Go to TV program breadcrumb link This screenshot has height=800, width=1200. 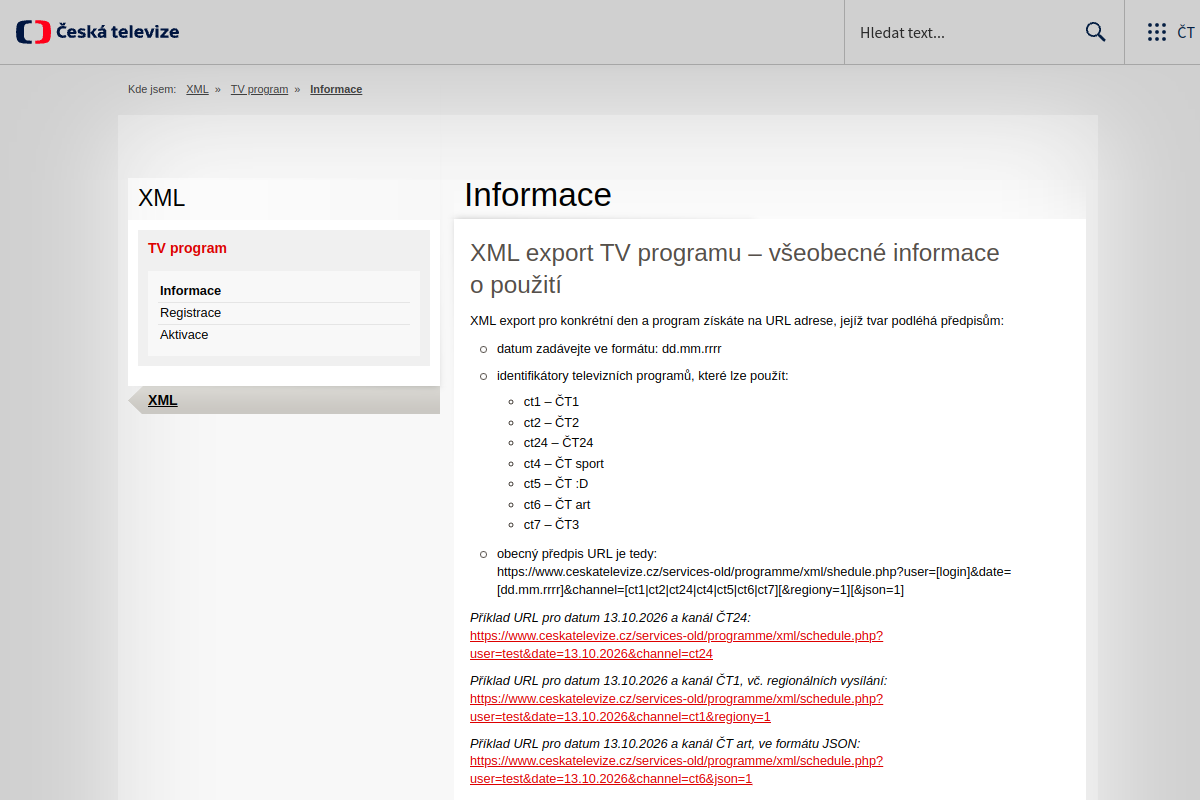259,89
